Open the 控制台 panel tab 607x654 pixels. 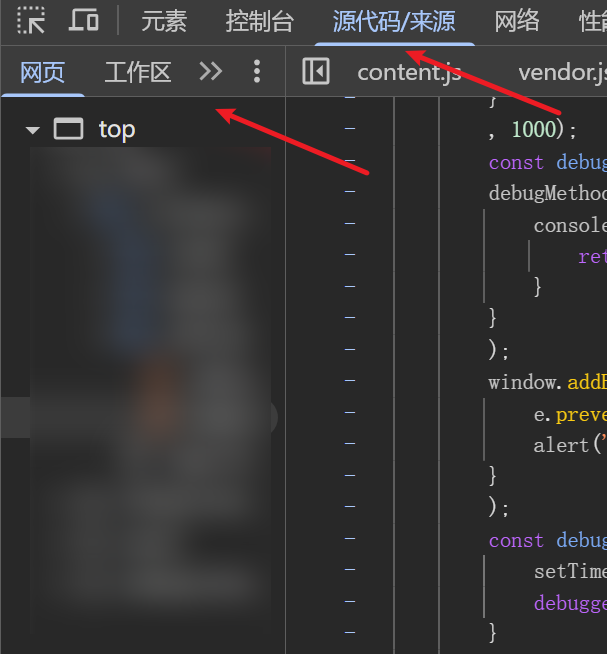(x=259, y=20)
